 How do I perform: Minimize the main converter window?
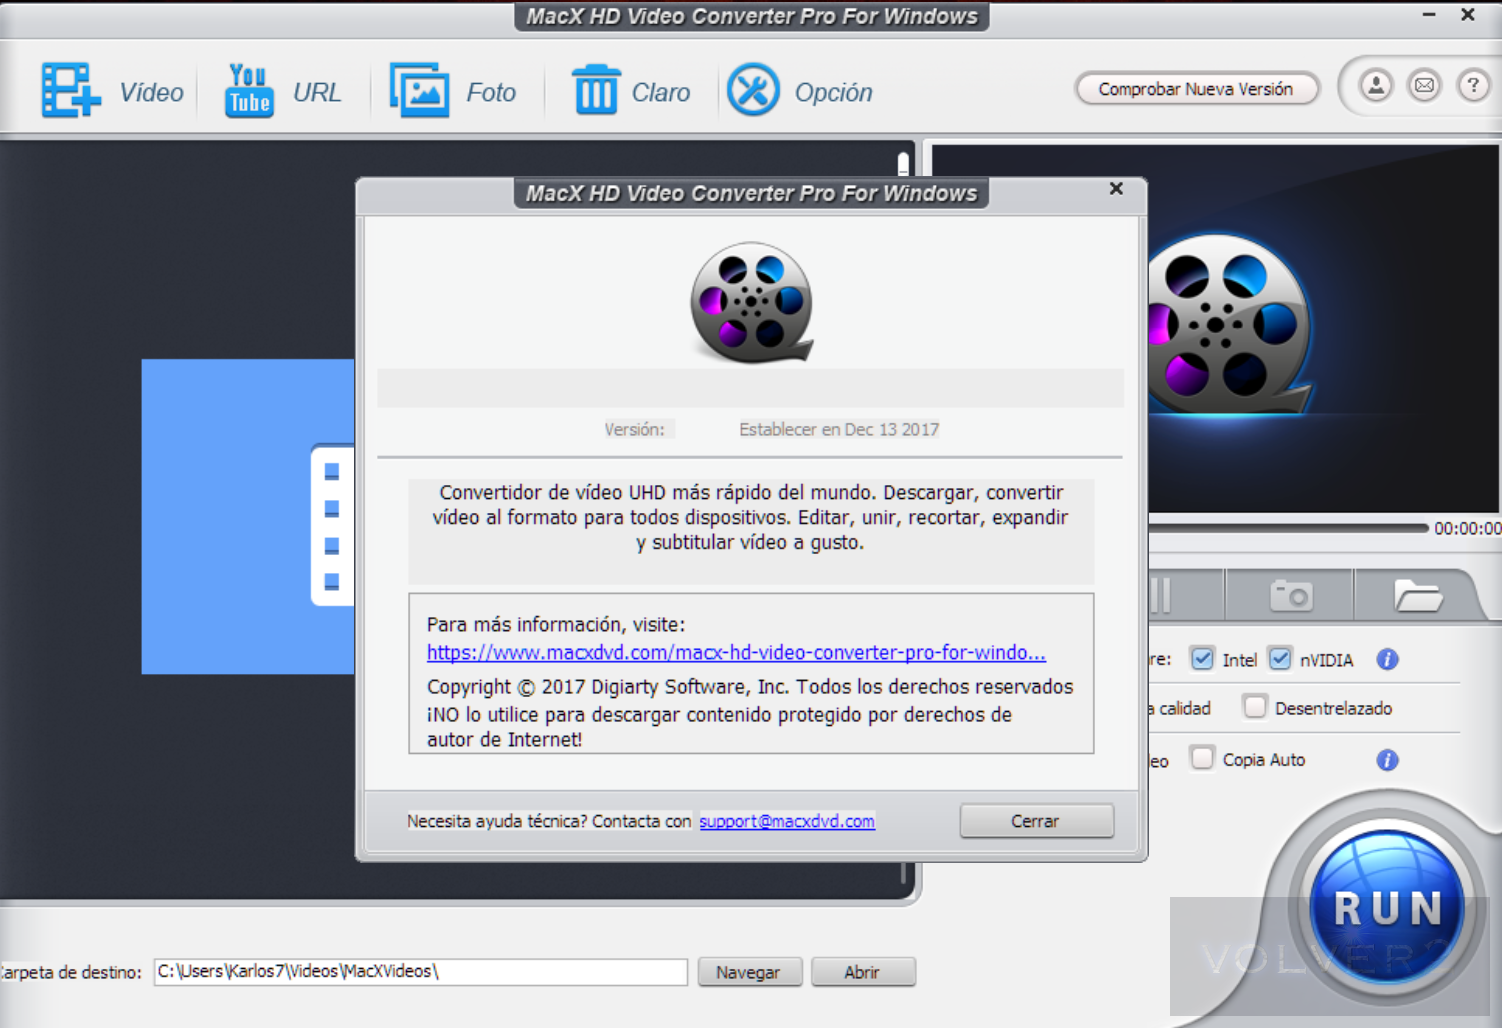pyautogui.click(x=1429, y=14)
